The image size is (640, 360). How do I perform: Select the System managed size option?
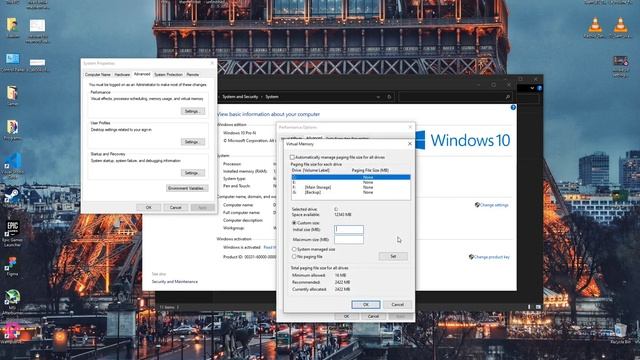[x=294, y=249]
